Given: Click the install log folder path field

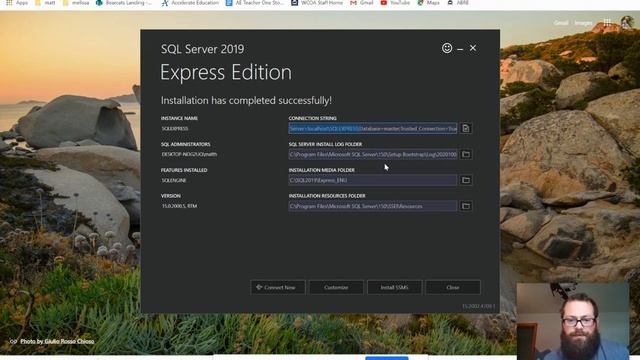Looking at the screenshot, I should pyautogui.click(x=373, y=154).
